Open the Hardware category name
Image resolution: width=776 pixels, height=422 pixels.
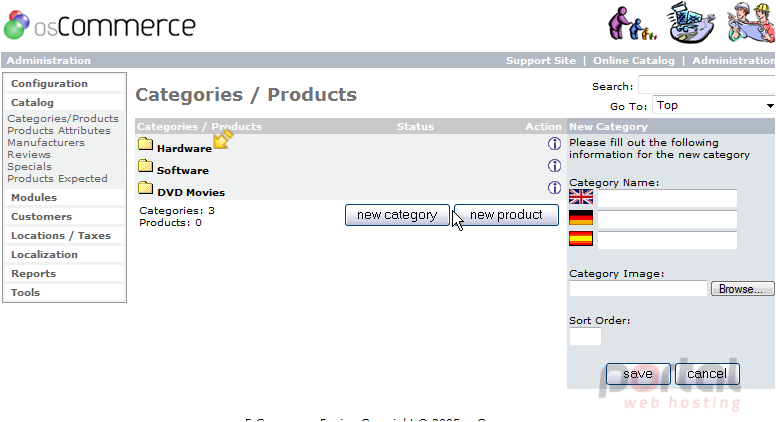point(184,148)
